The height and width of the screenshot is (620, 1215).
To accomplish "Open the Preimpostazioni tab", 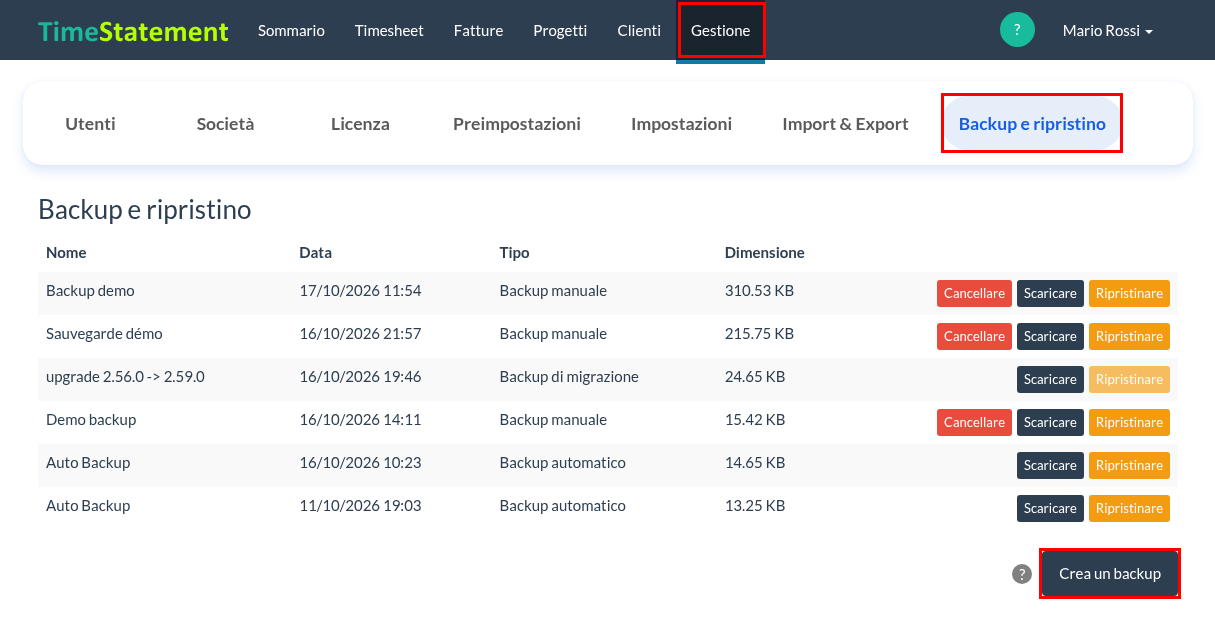I will click(x=516, y=124).
